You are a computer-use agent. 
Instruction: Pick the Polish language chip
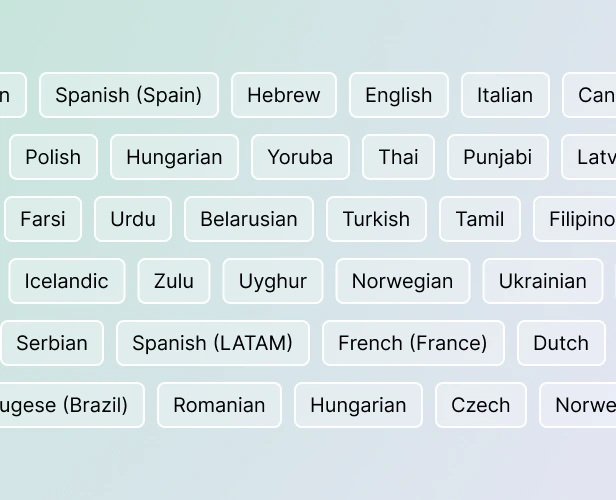point(53,157)
